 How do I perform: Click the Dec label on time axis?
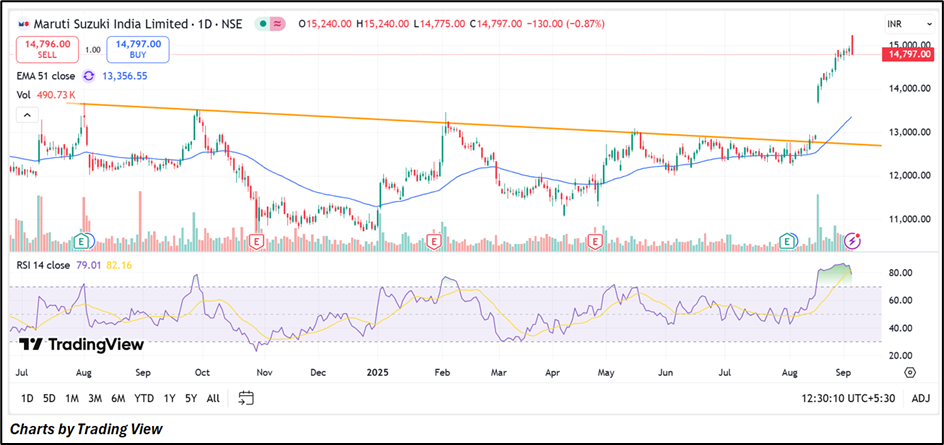(318, 373)
